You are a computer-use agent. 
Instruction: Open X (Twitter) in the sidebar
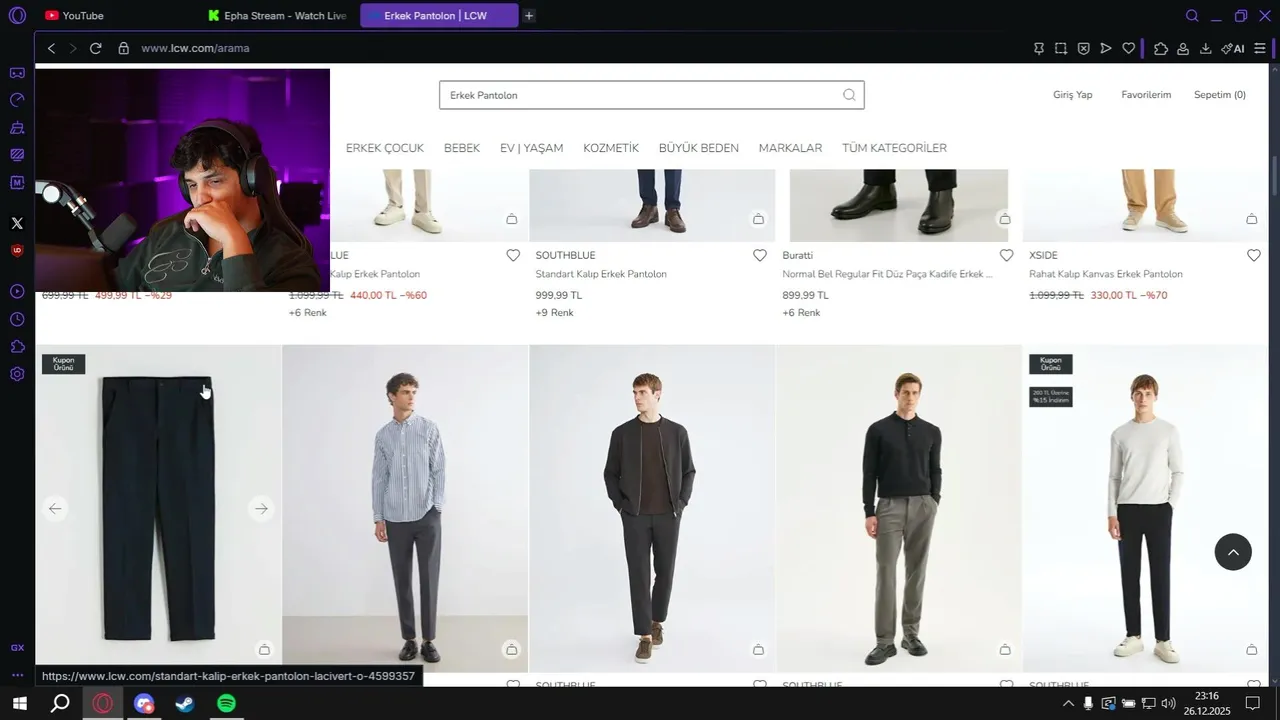coord(17,223)
